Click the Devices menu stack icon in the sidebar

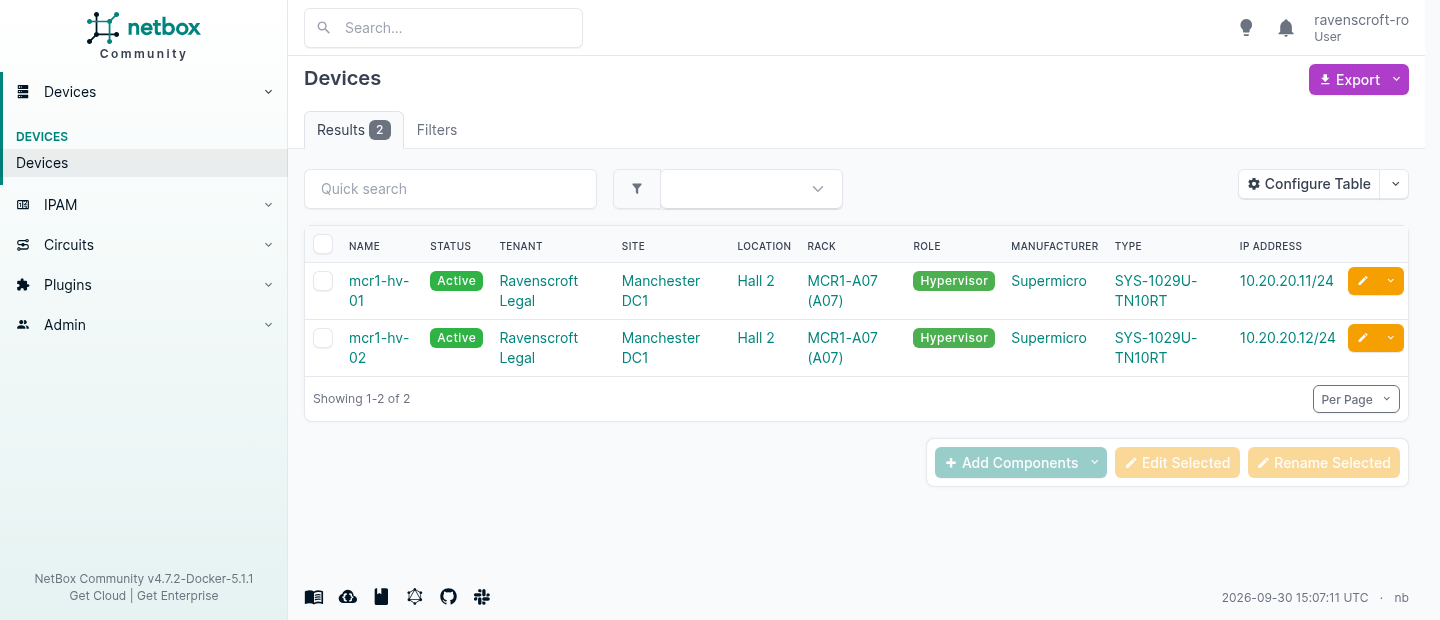click(24, 92)
